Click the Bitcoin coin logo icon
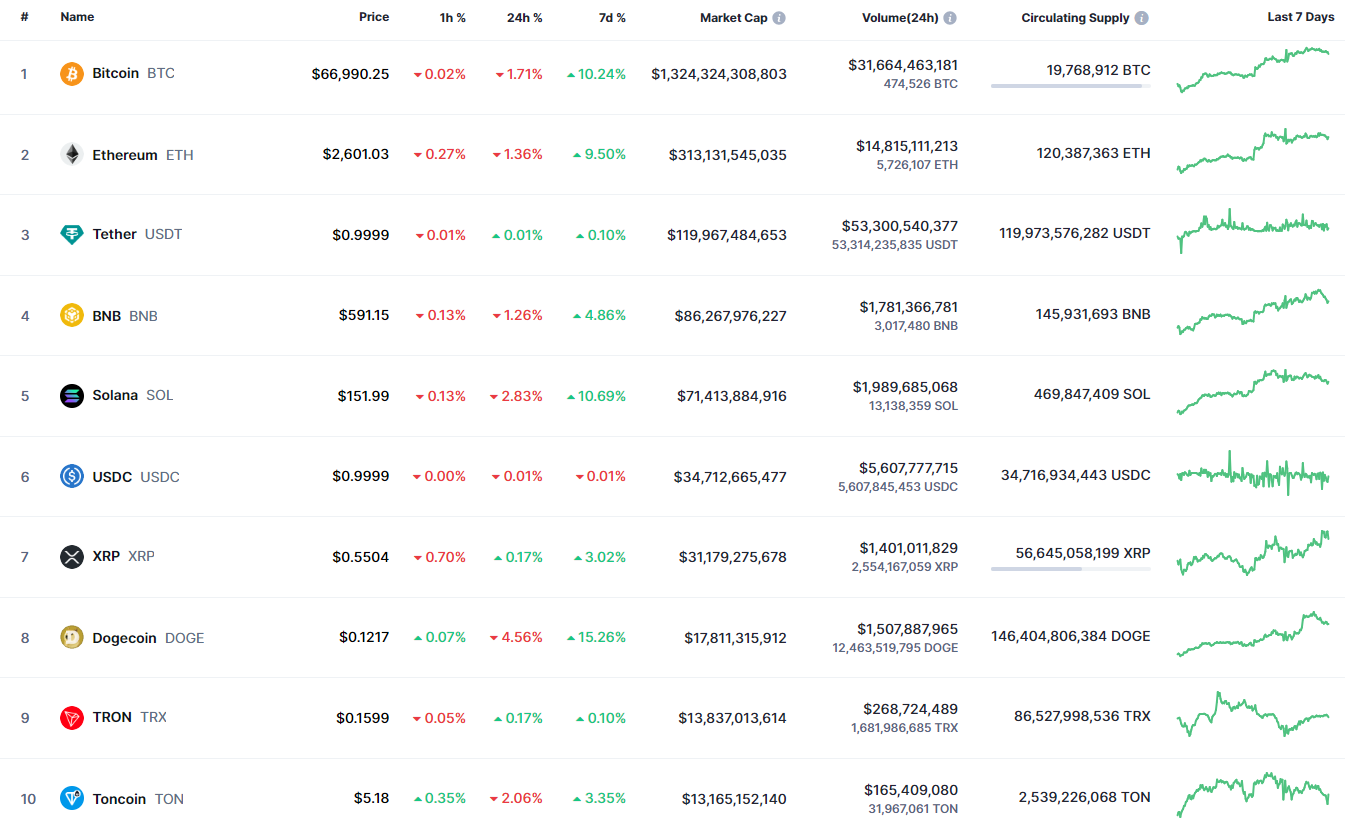 (72, 74)
